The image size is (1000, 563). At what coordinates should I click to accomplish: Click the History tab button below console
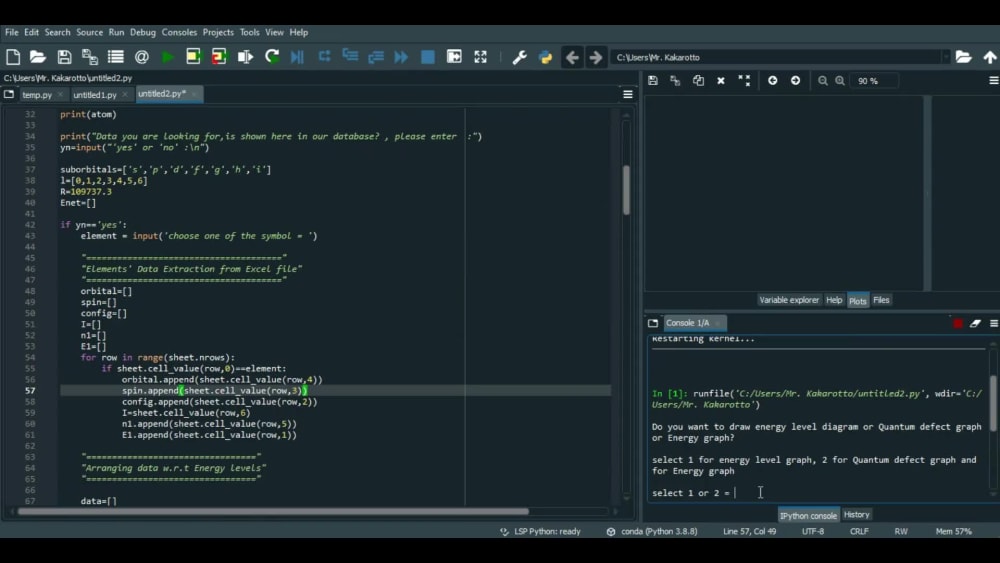pyautogui.click(x=856, y=515)
